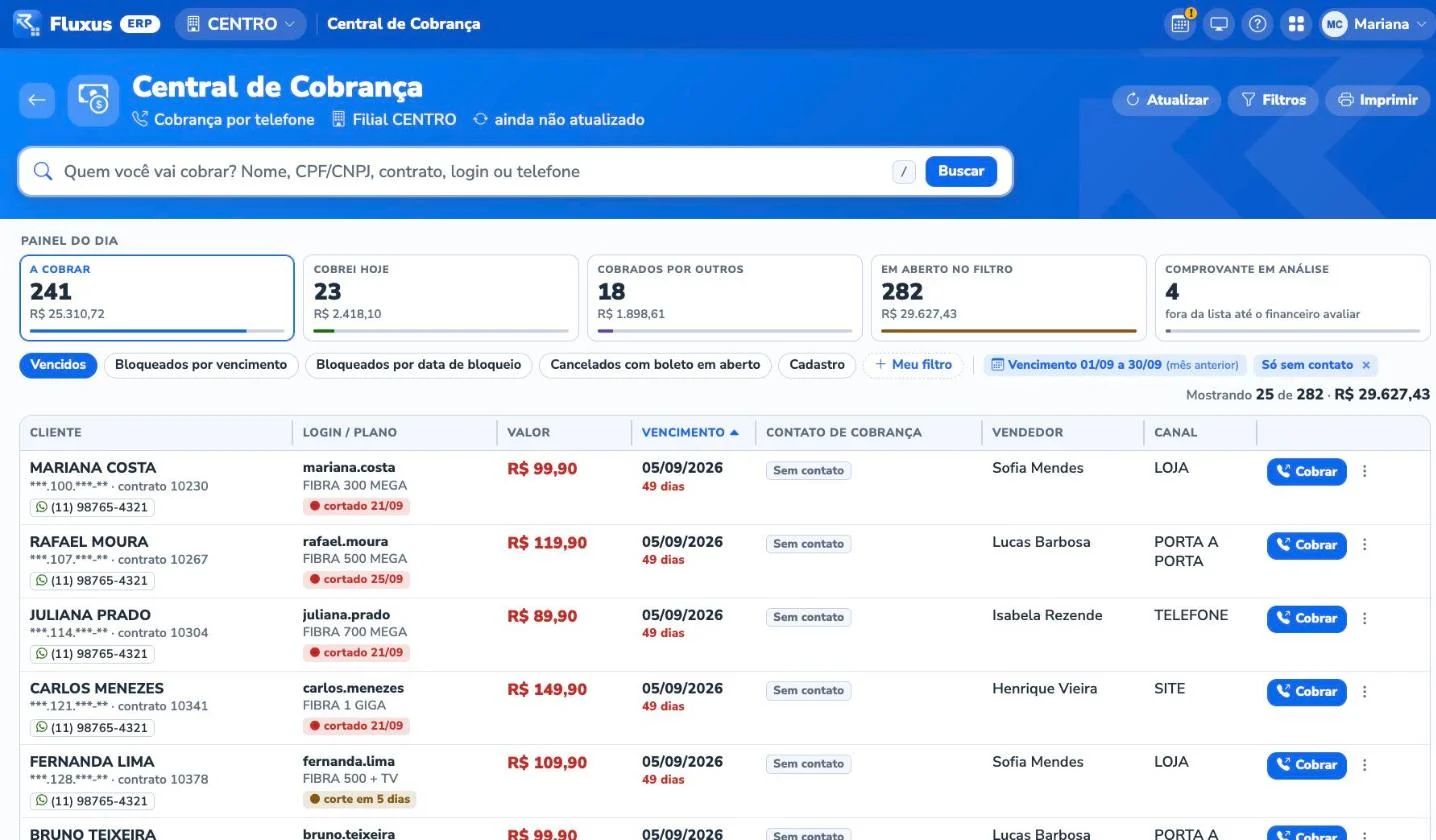
Task: Open the Mariana user menu
Action: pos(1375,24)
